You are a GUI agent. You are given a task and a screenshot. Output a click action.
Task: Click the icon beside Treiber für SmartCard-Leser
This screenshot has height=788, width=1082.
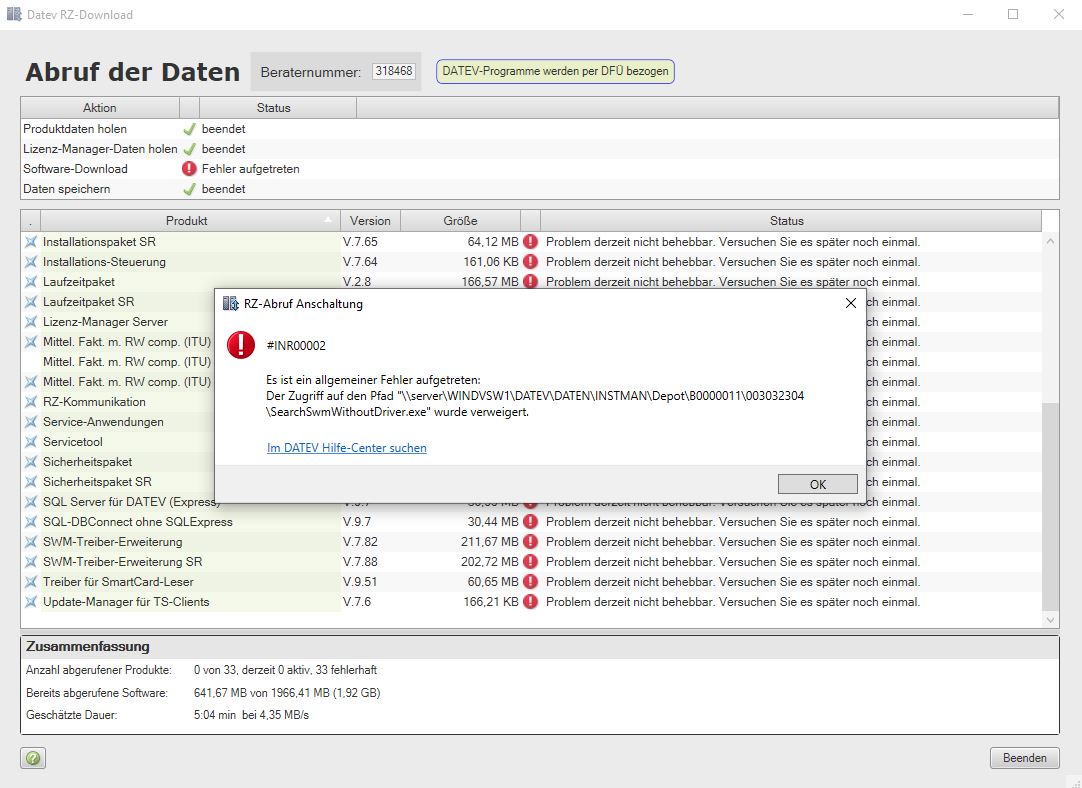click(31, 582)
